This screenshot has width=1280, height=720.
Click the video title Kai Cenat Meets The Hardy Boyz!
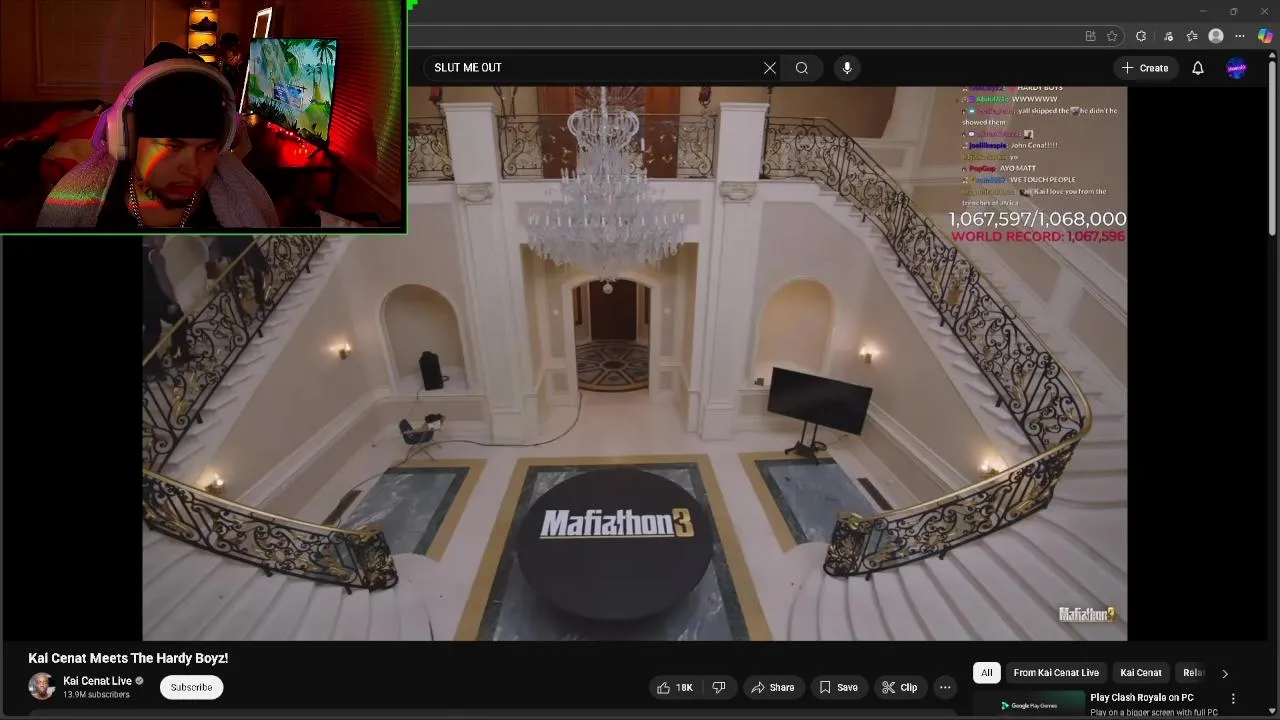pyautogui.click(x=128, y=658)
